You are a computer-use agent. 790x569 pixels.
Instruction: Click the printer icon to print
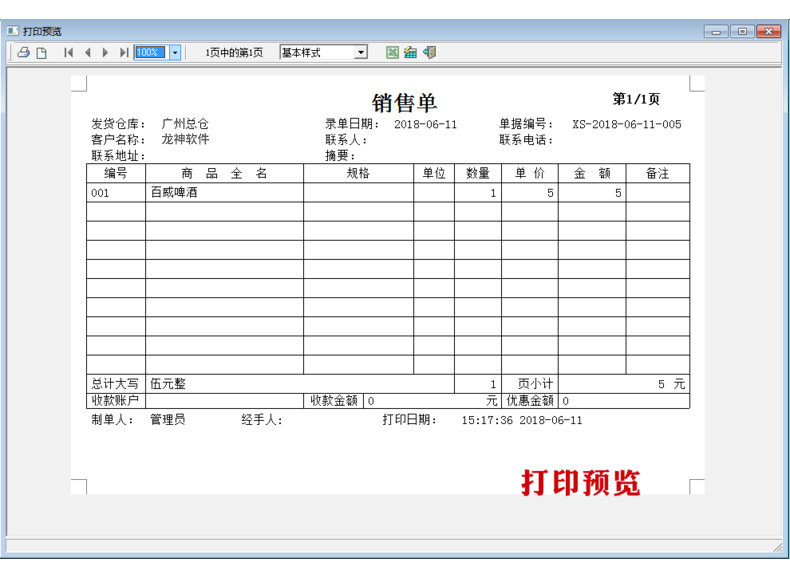click(24, 52)
